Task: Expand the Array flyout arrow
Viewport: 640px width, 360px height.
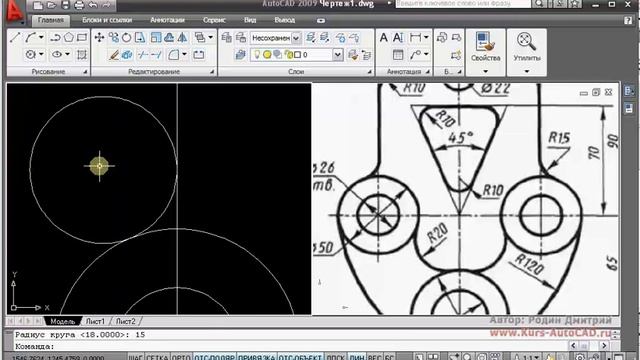Action: [x=211, y=38]
